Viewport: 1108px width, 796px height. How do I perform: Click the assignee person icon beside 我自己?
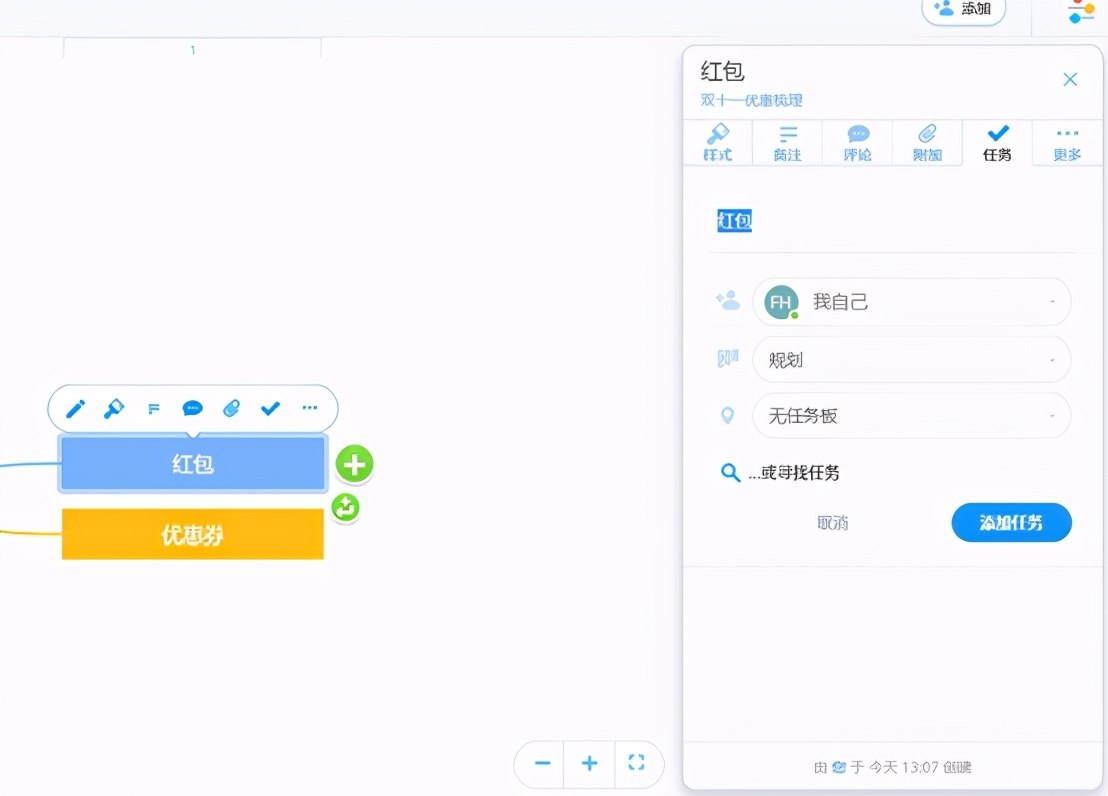pyautogui.click(x=727, y=300)
